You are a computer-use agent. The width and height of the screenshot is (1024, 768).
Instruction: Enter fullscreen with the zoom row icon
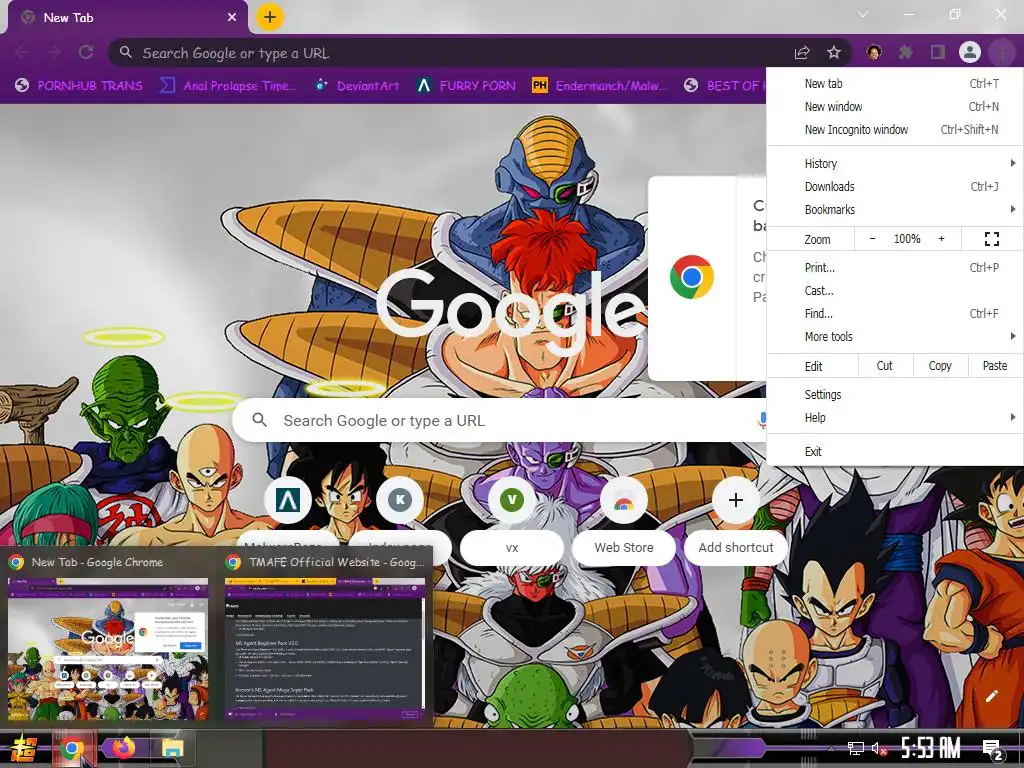tap(991, 239)
